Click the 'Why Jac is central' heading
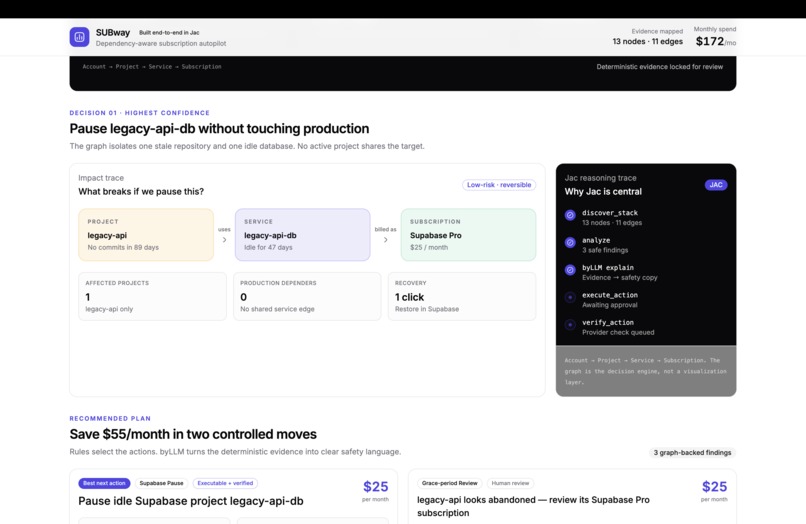 click(603, 191)
